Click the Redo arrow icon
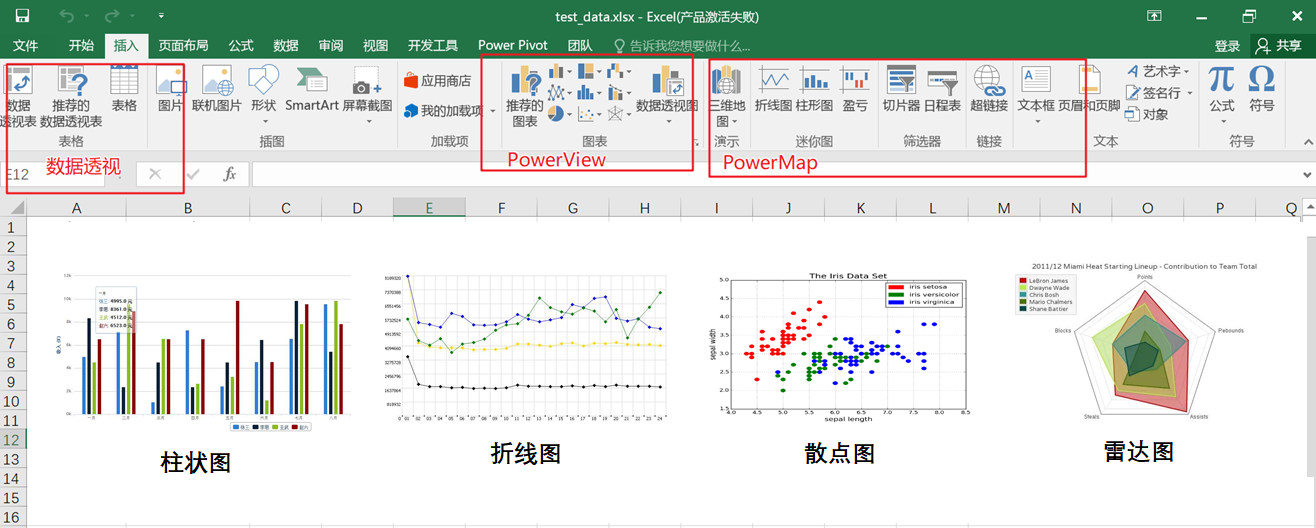The width and height of the screenshot is (1316, 528). click(x=112, y=16)
